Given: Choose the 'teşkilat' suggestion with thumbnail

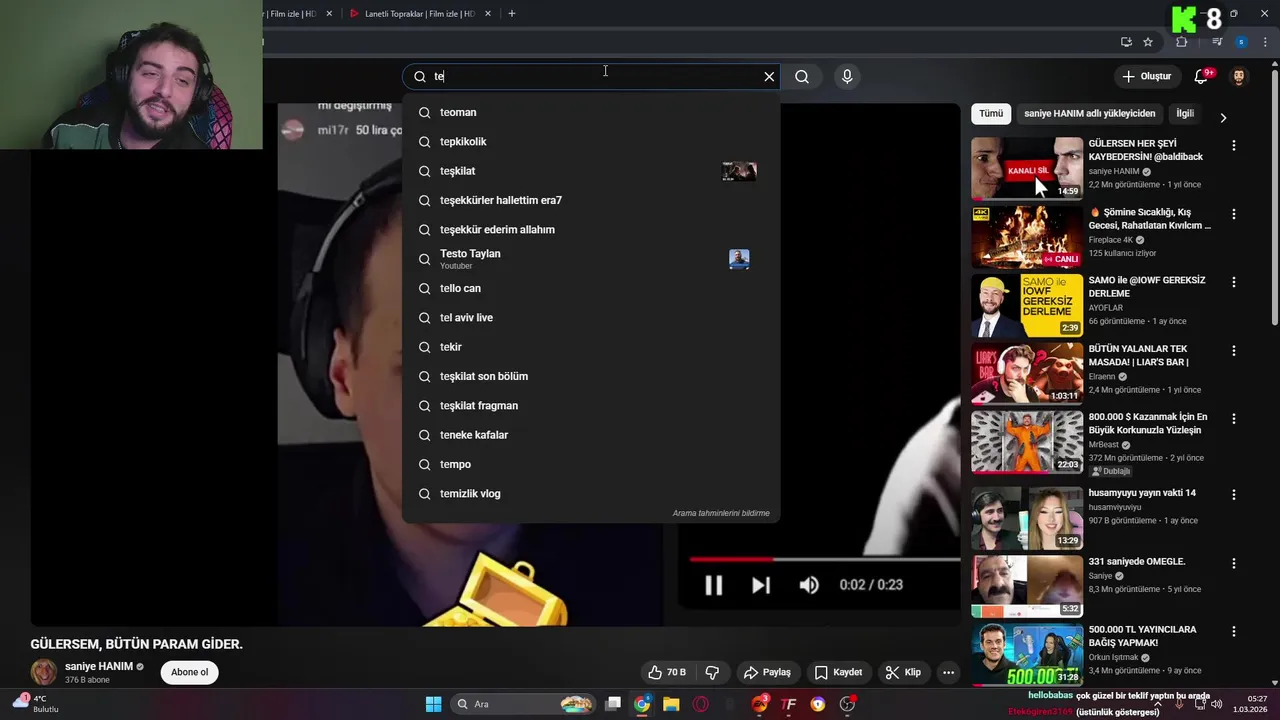Looking at the screenshot, I should click(590, 171).
